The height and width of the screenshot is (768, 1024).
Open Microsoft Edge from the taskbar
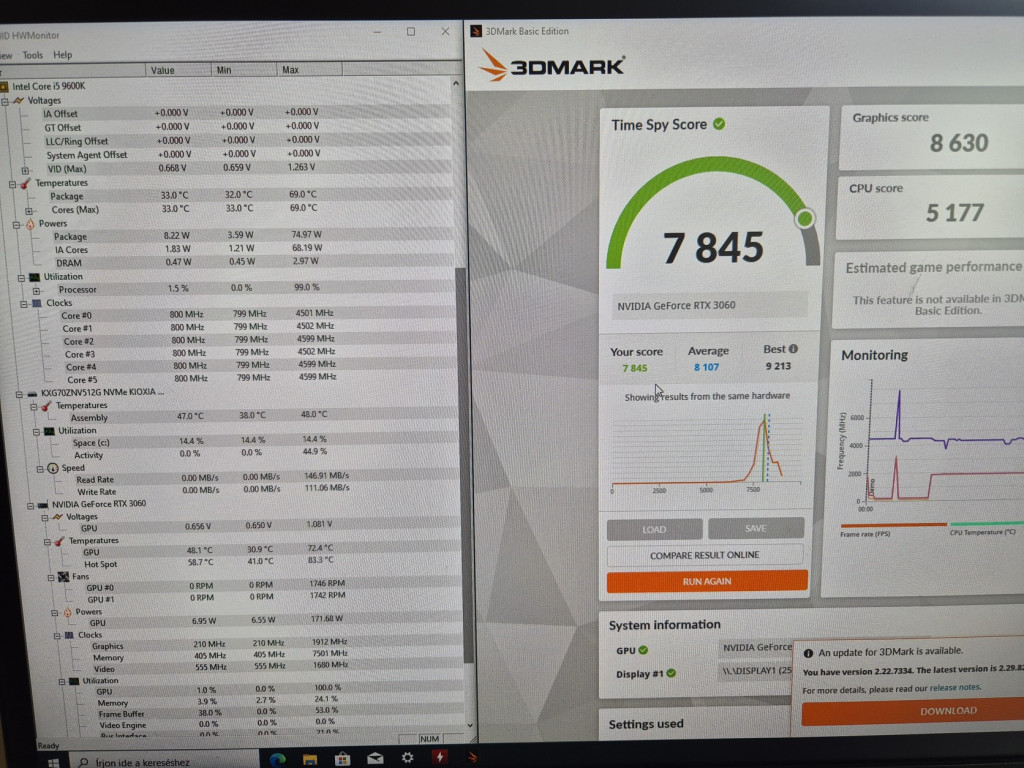click(278, 759)
